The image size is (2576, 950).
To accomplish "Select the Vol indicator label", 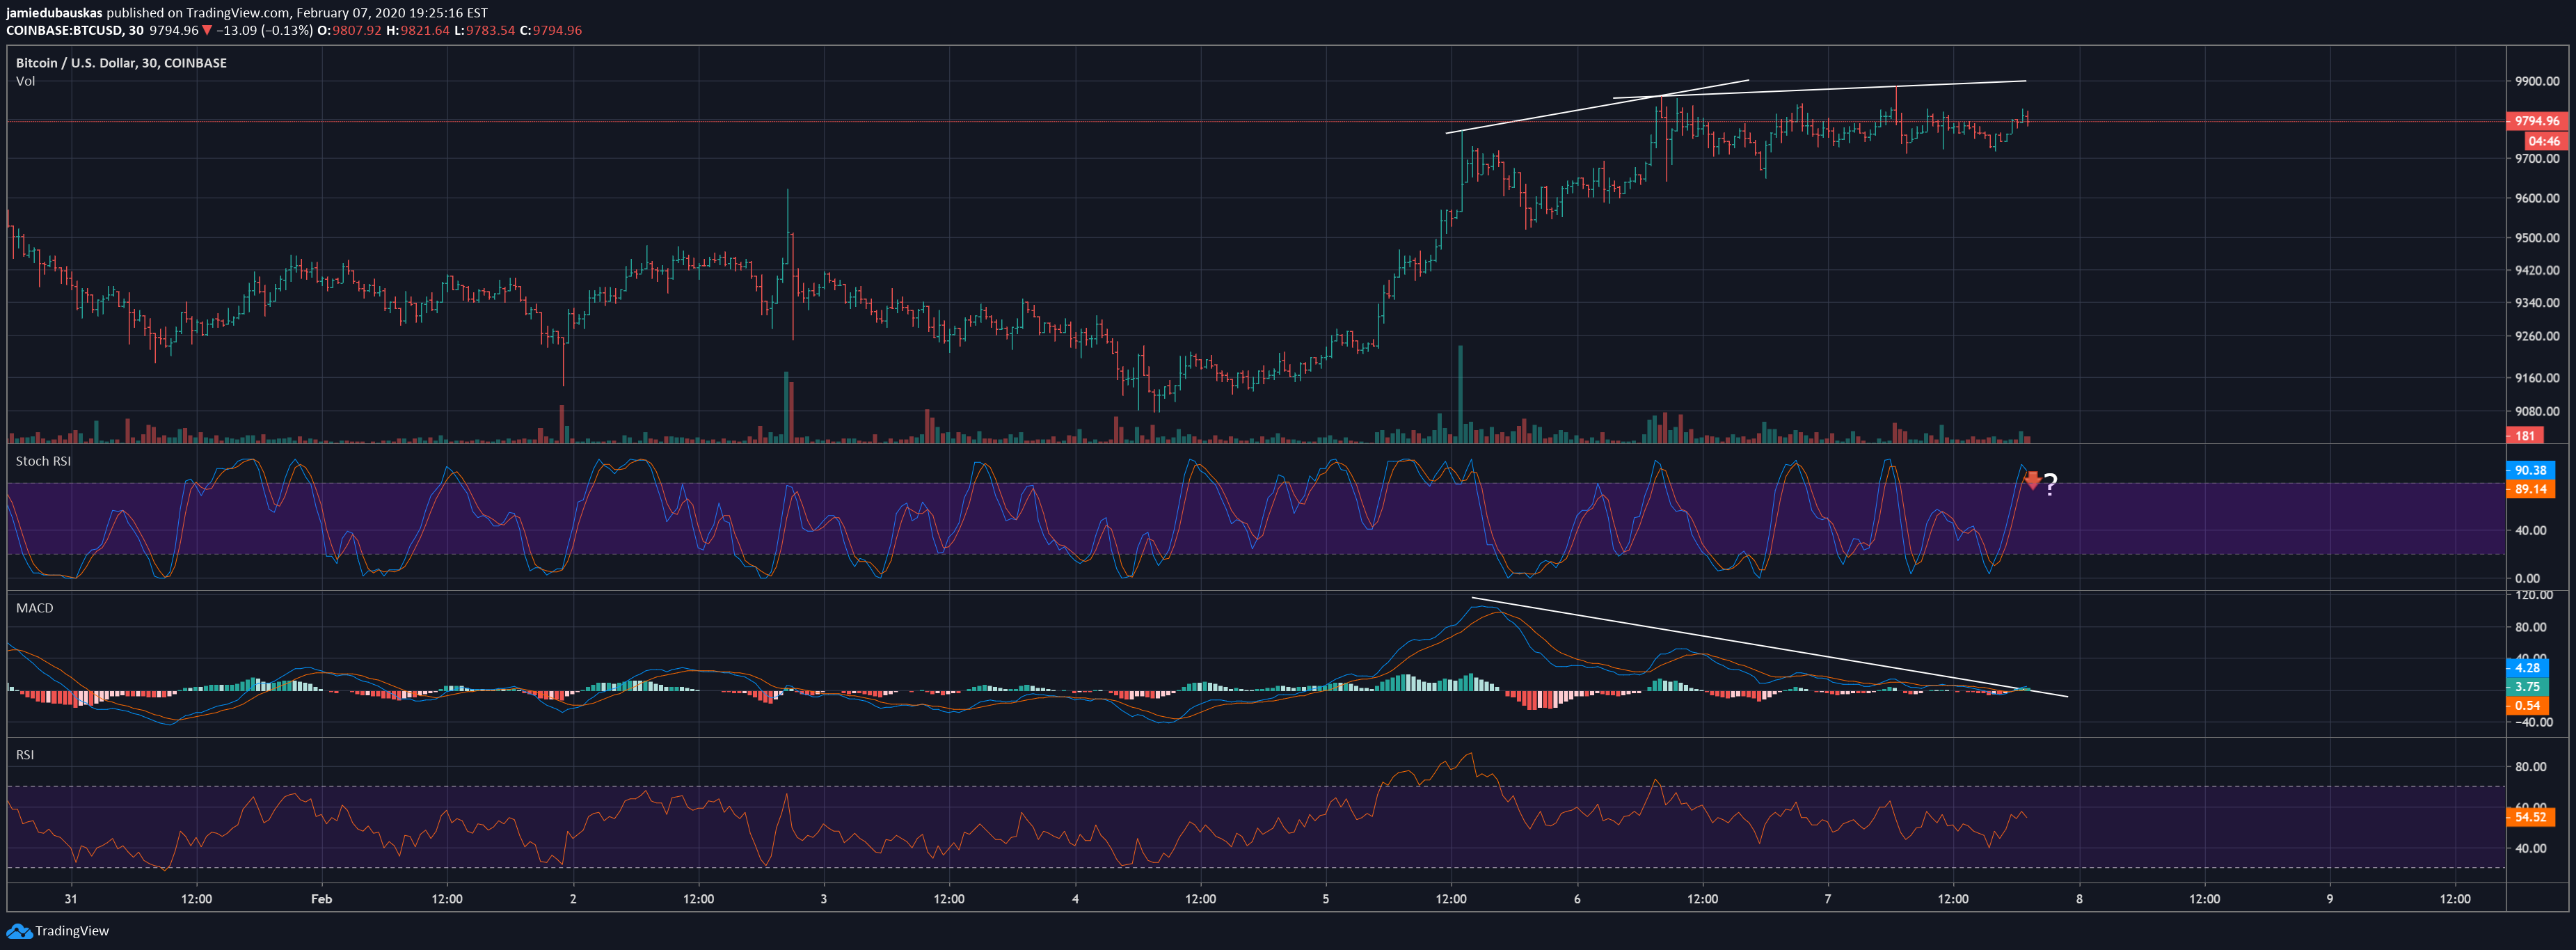I will [25, 81].
